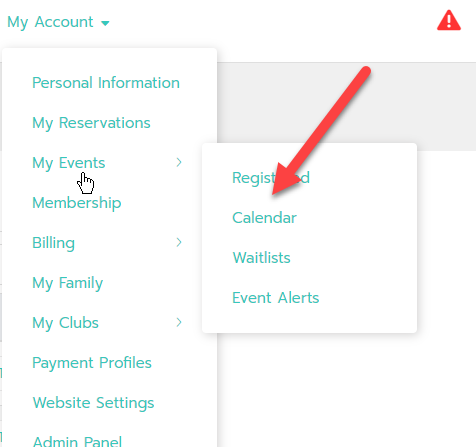
Task: Expand the My Events submenu chevron
Action: pos(179,162)
